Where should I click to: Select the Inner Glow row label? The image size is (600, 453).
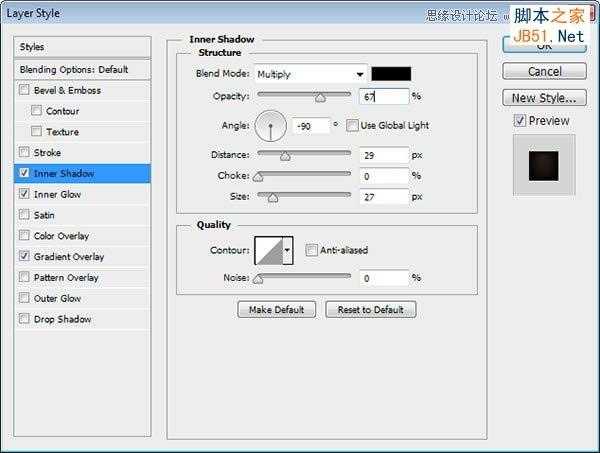pos(57,194)
